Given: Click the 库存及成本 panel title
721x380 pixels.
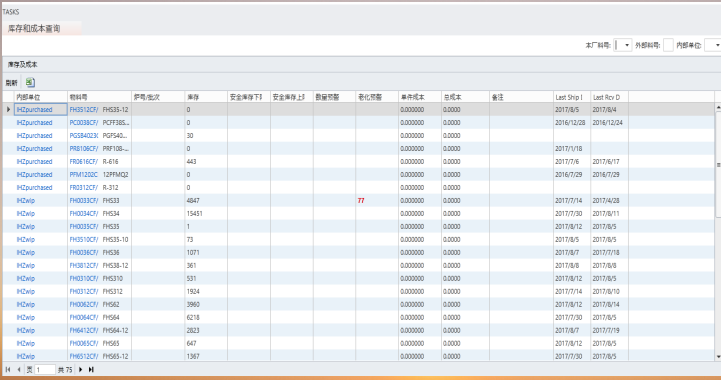Looking at the screenshot, I should pos(23,64).
